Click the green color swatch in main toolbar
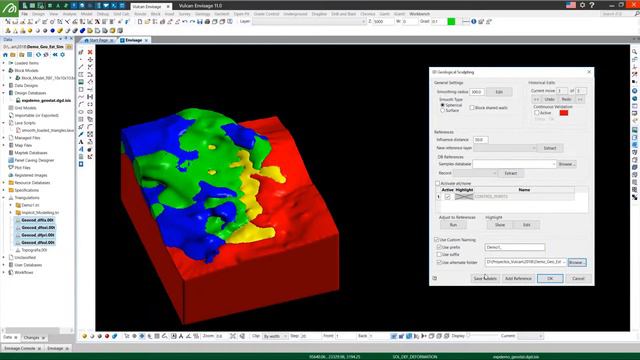The image size is (640, 360). (451, 22)
